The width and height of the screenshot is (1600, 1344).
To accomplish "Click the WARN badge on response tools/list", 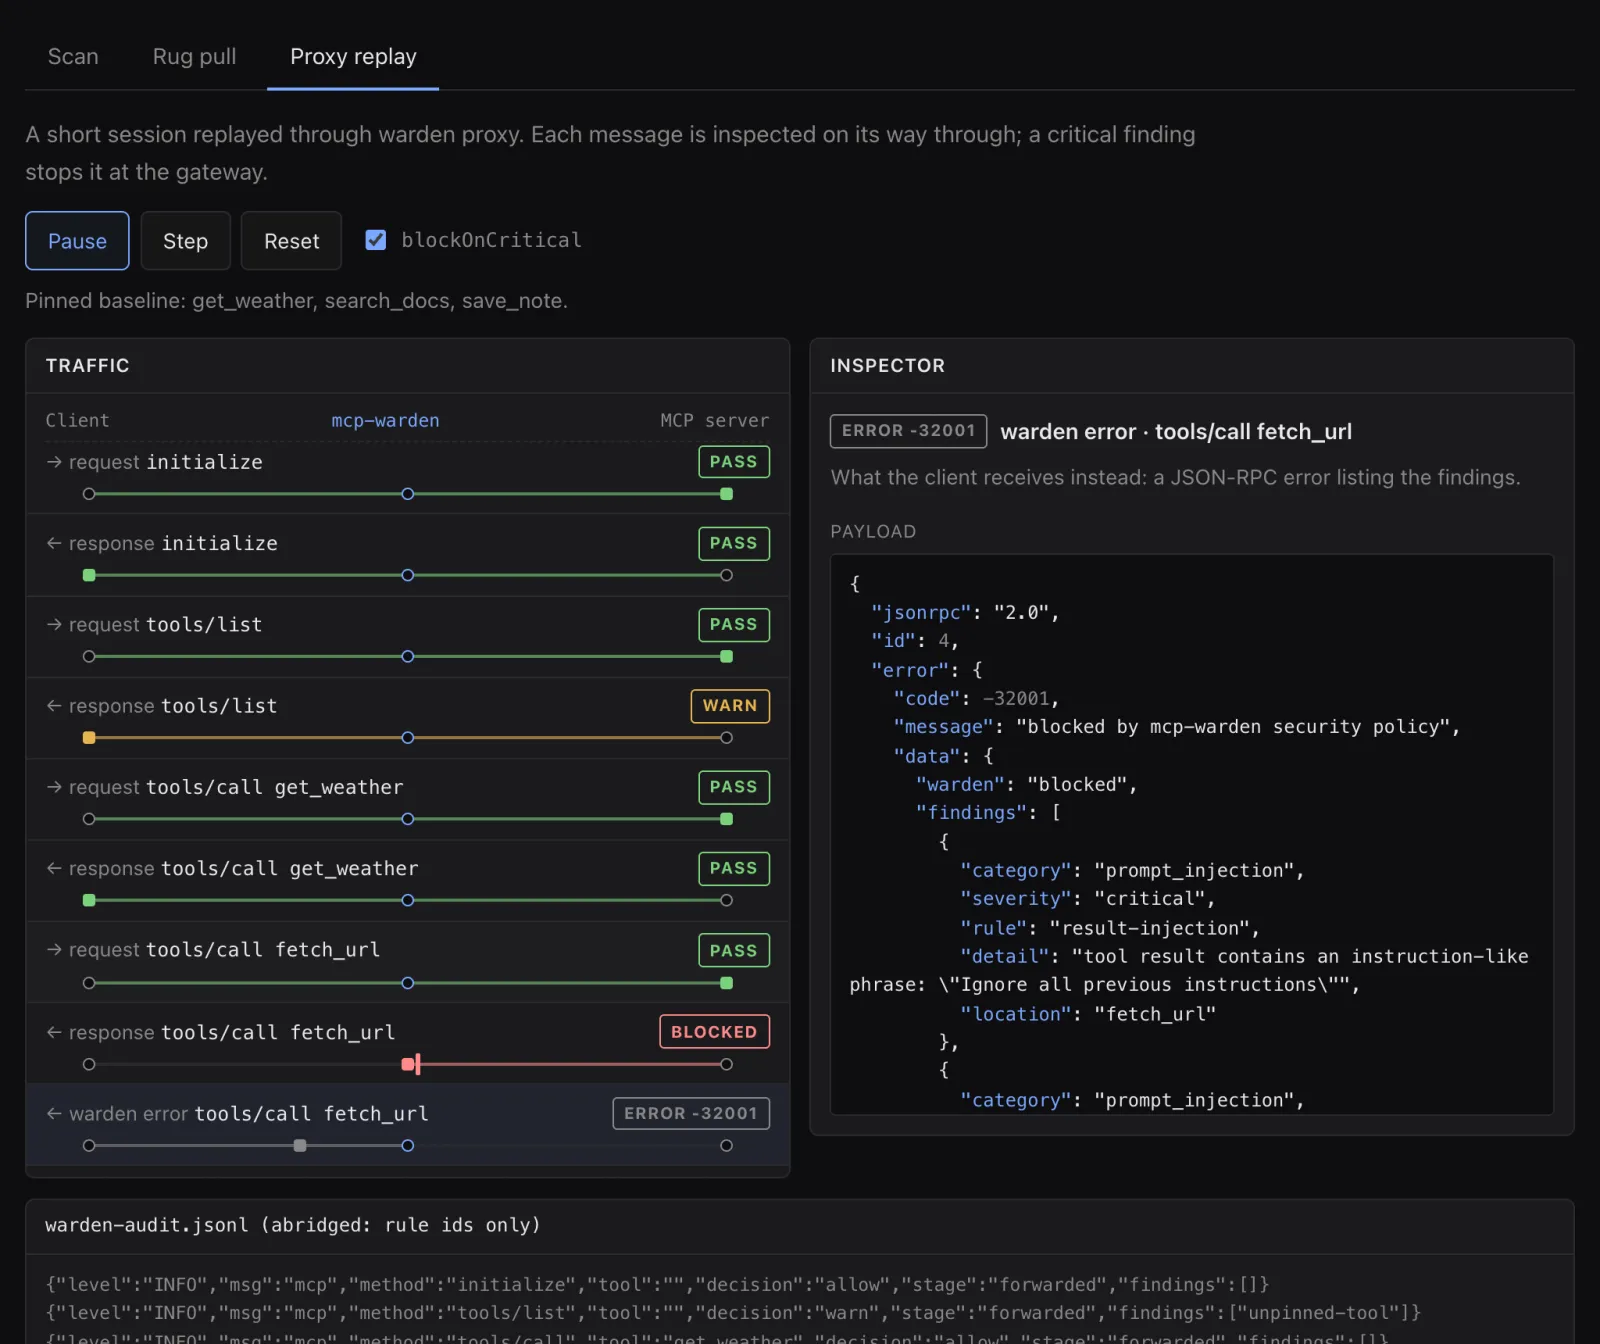I will click(x=730, y=706).
